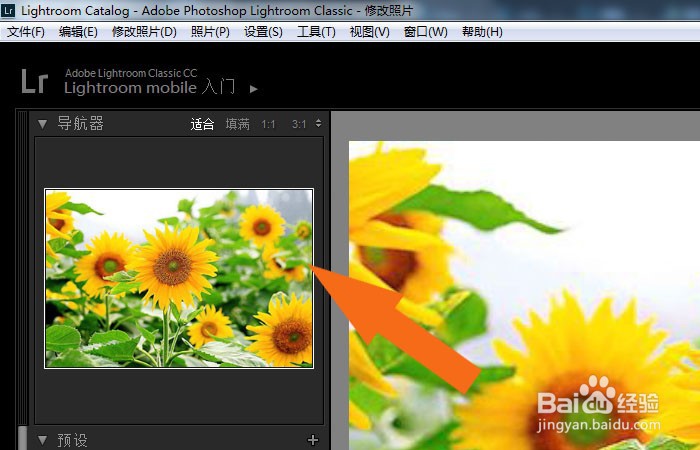Click the Lr identity plate logo
Image resolution: width=700 pixels, height=450 pixels.
point(34,81)
